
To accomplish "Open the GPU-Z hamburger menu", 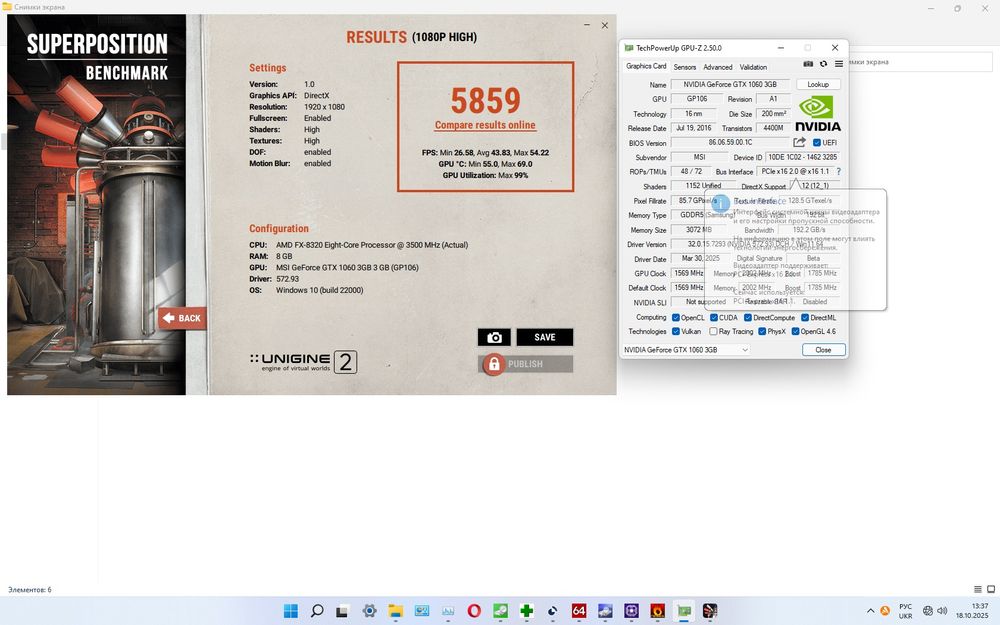I will pyautogui.click(x=839, y=64).
